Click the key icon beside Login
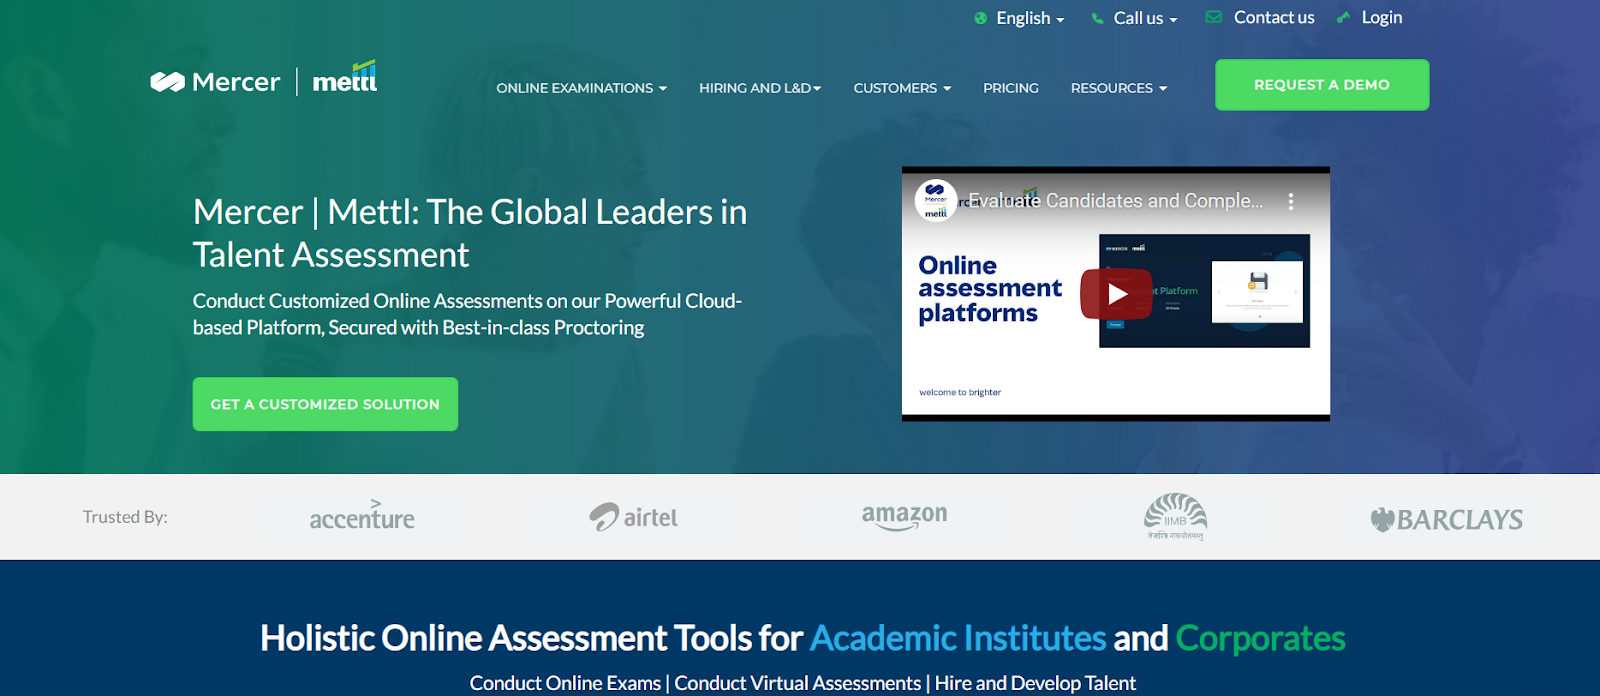This screenshot has width=1600, height=696. coord(1343,17)
